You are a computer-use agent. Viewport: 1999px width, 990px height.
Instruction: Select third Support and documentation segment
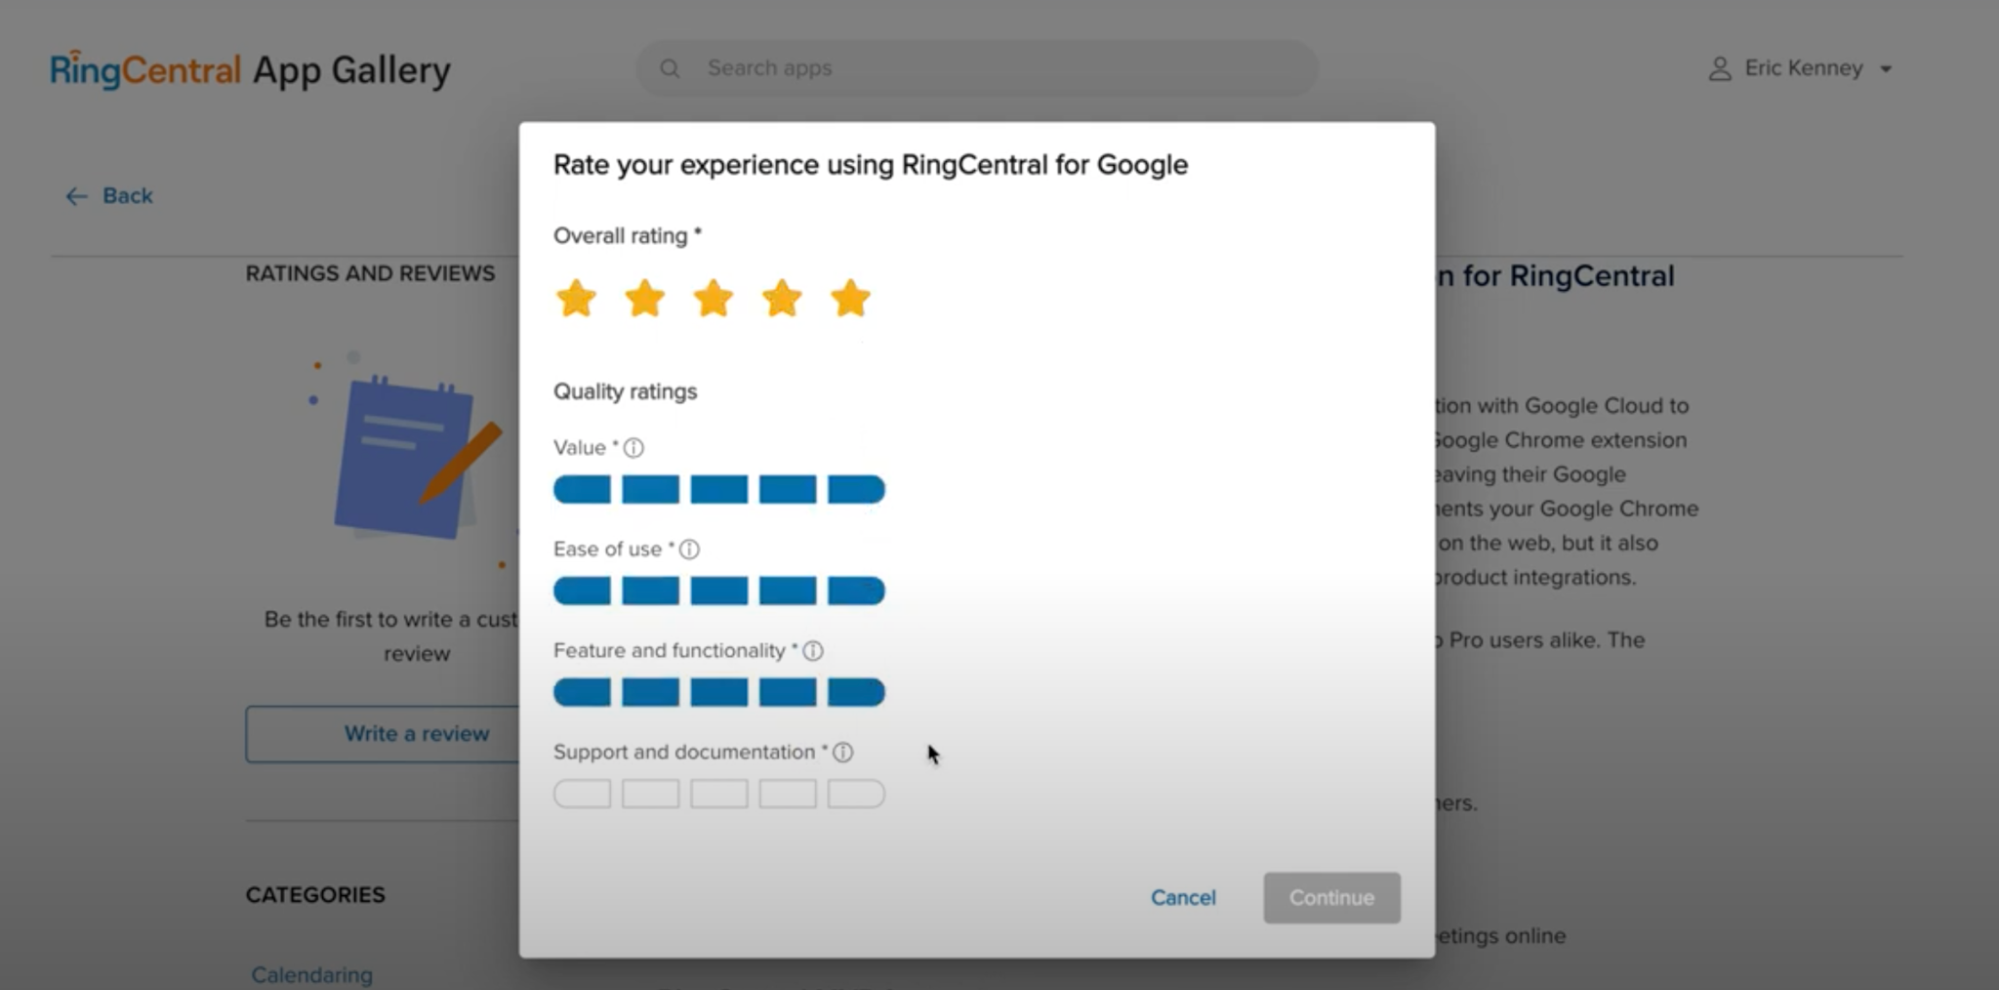coord(719,794)
